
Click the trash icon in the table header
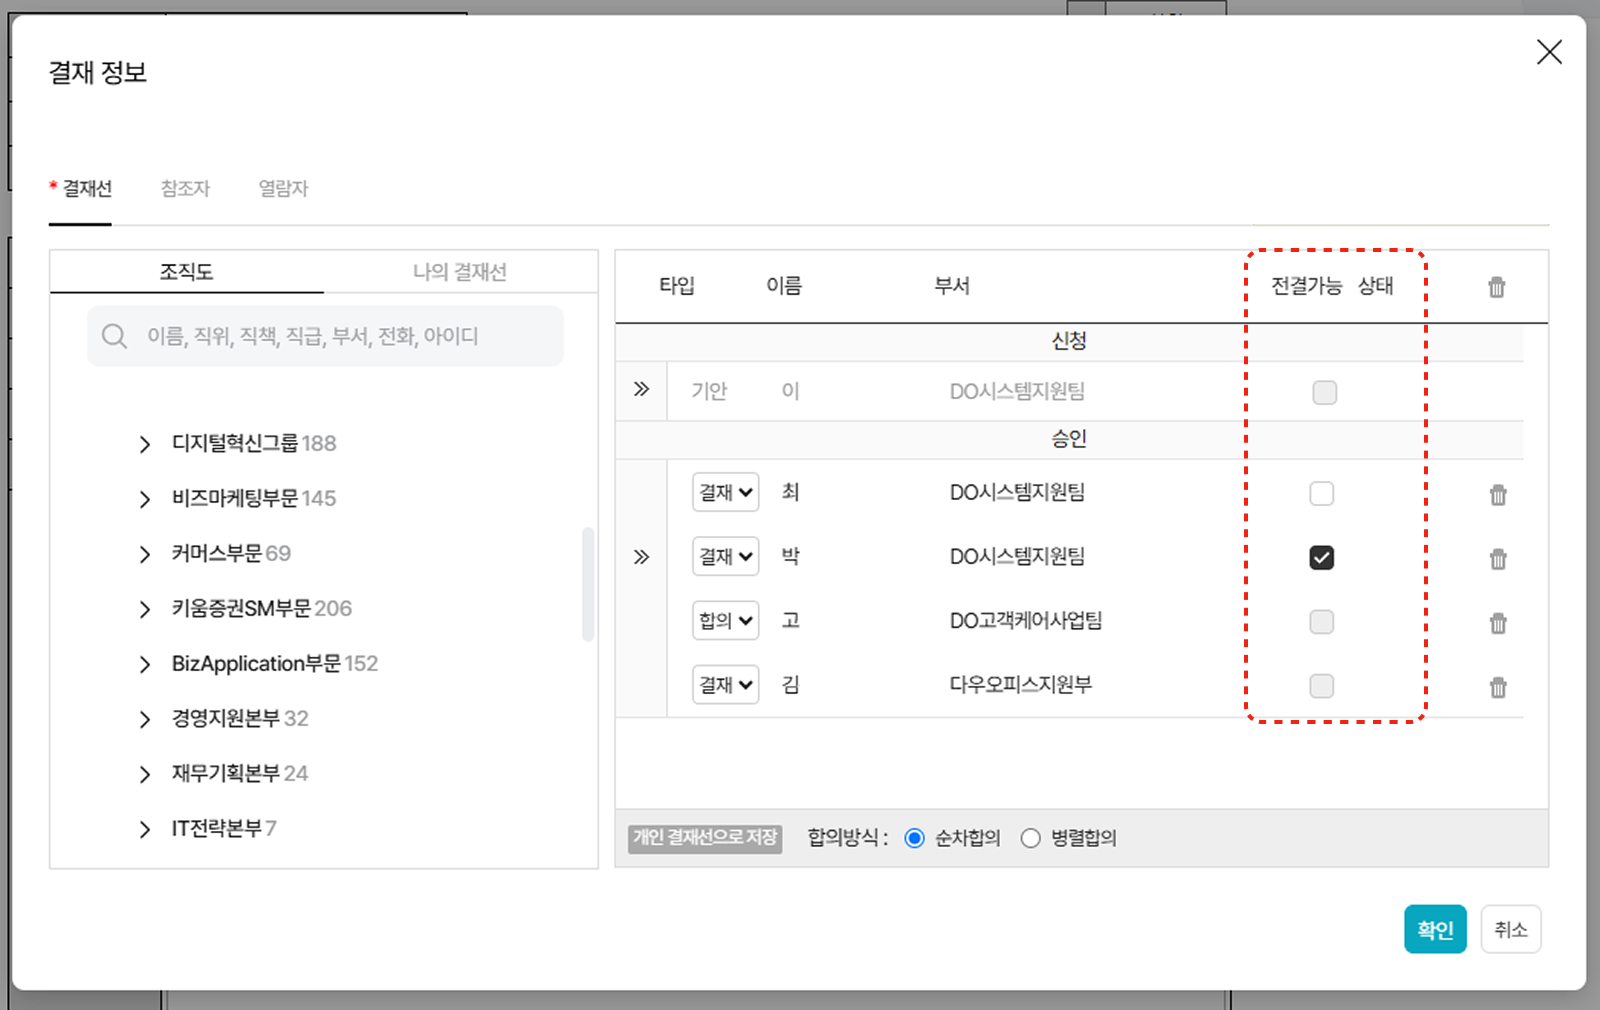1496,287
